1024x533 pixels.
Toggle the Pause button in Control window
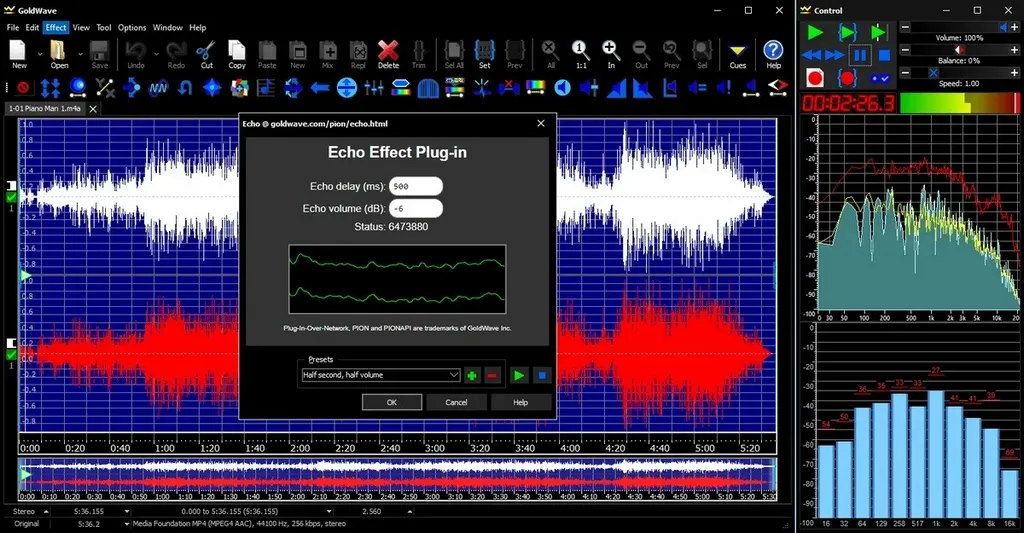click(860, 56)
